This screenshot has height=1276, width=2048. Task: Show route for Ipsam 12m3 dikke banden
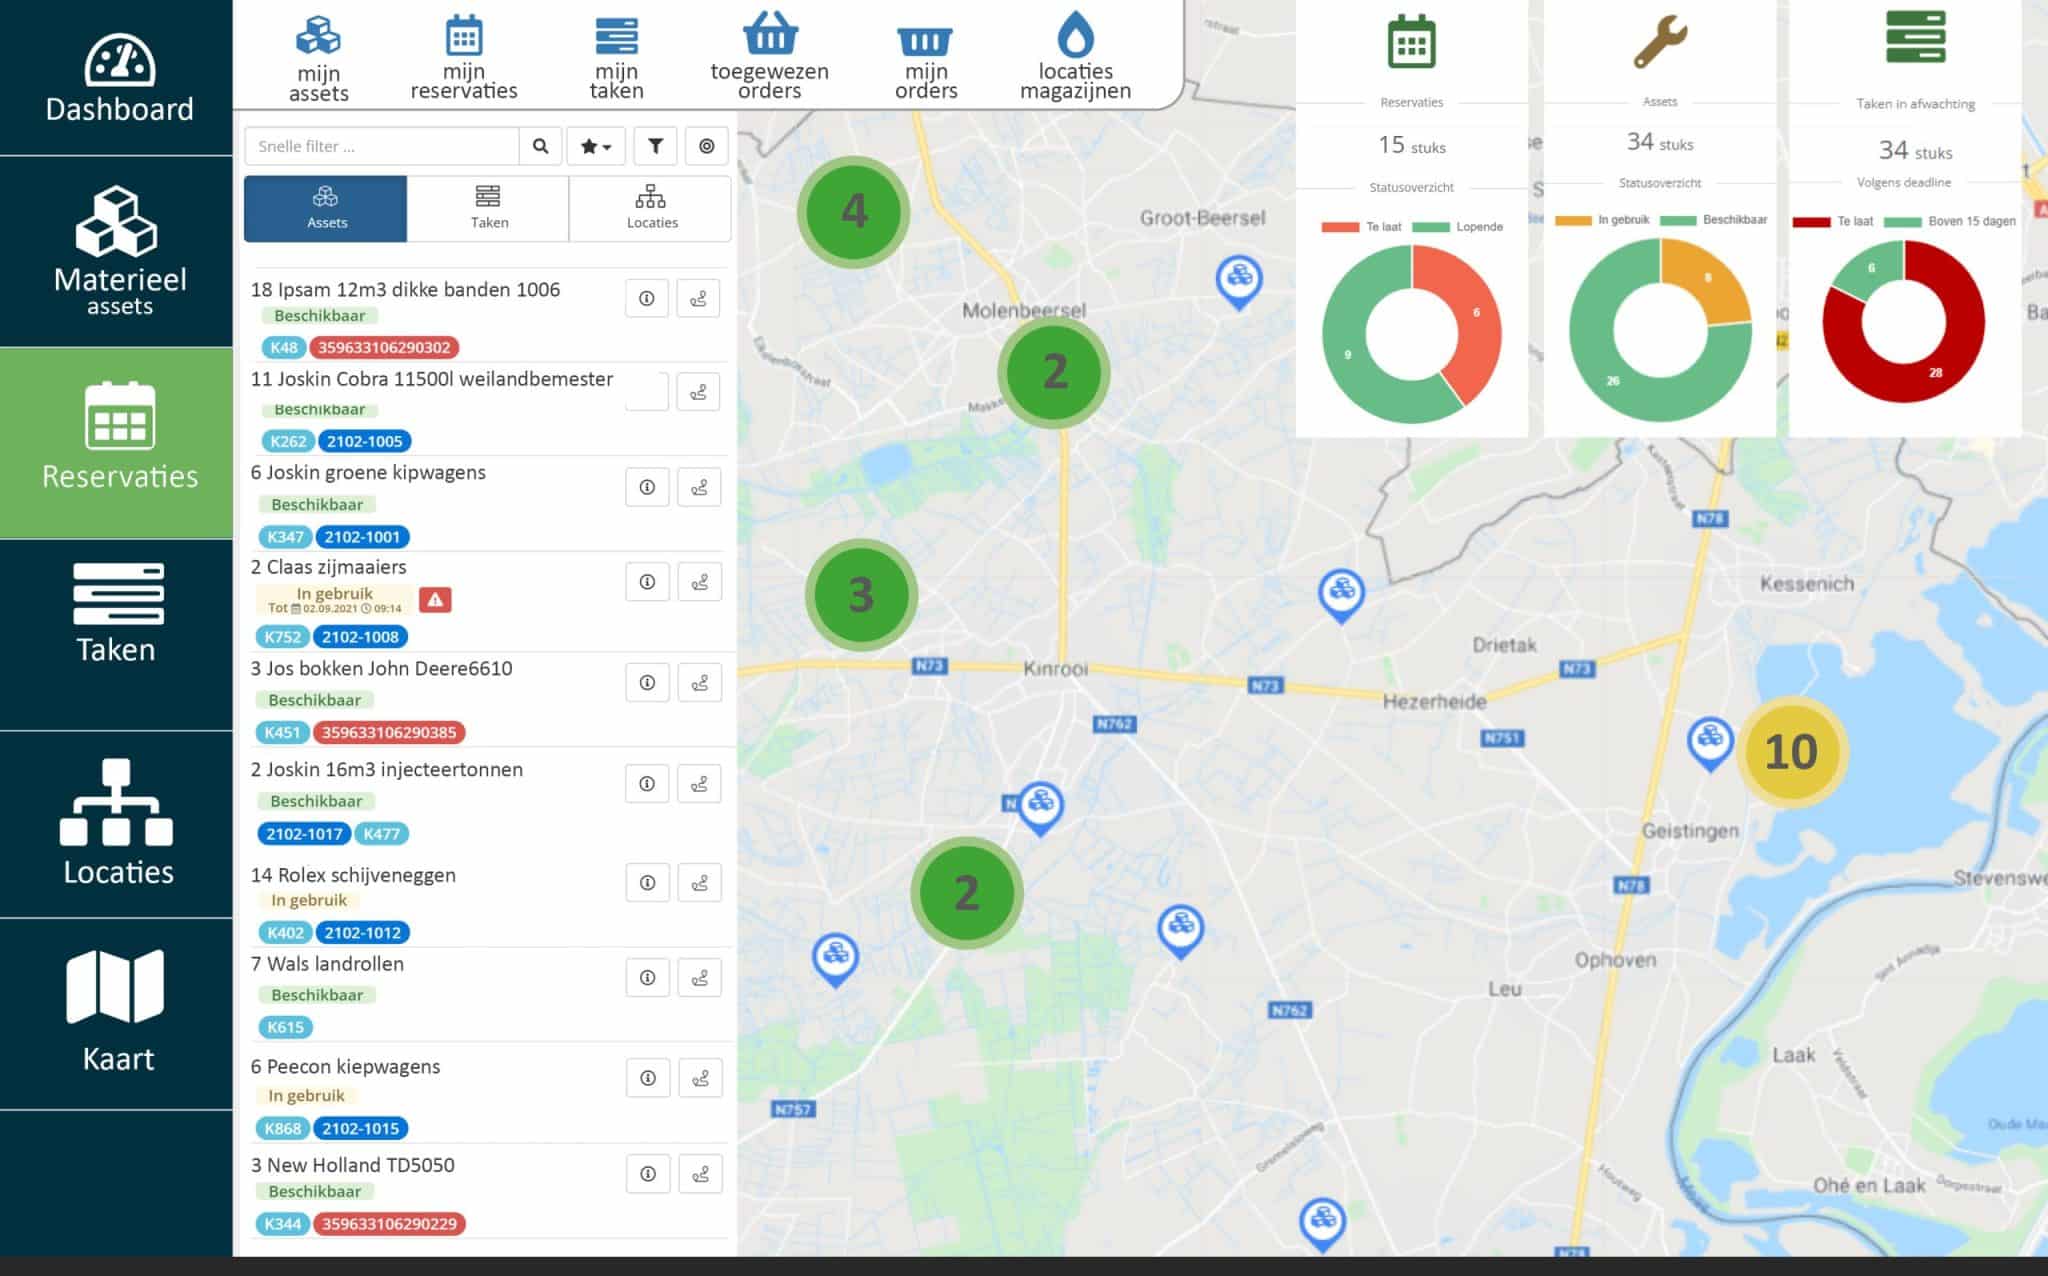pyautogui.click(x=699, y=298)
